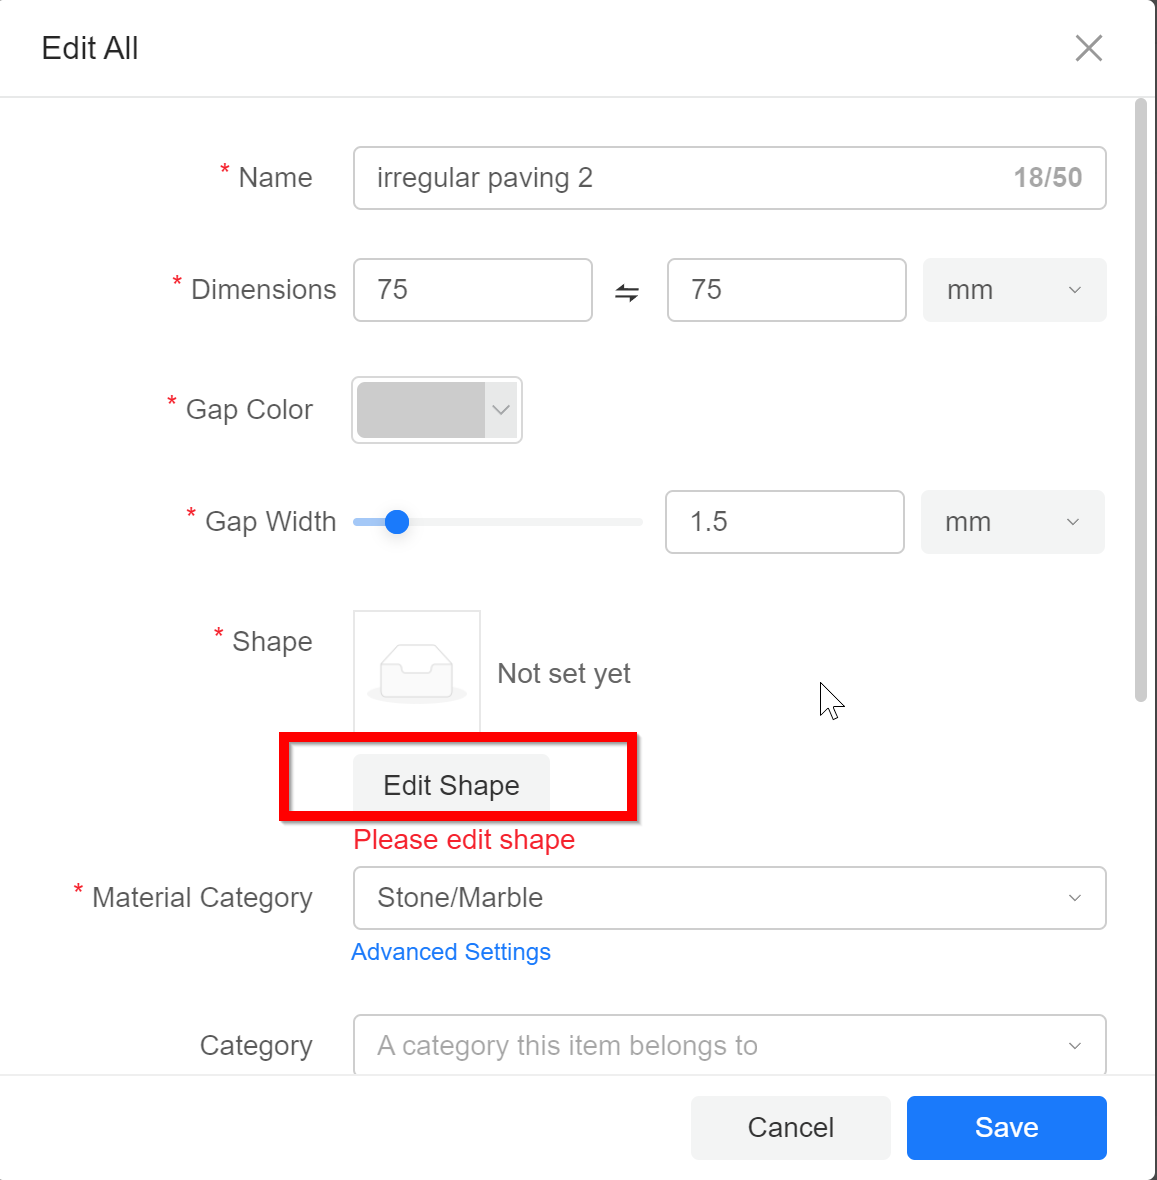Close the Edit All dialog
This screenshot has width=1157, height=1180.
(1088, 48)
